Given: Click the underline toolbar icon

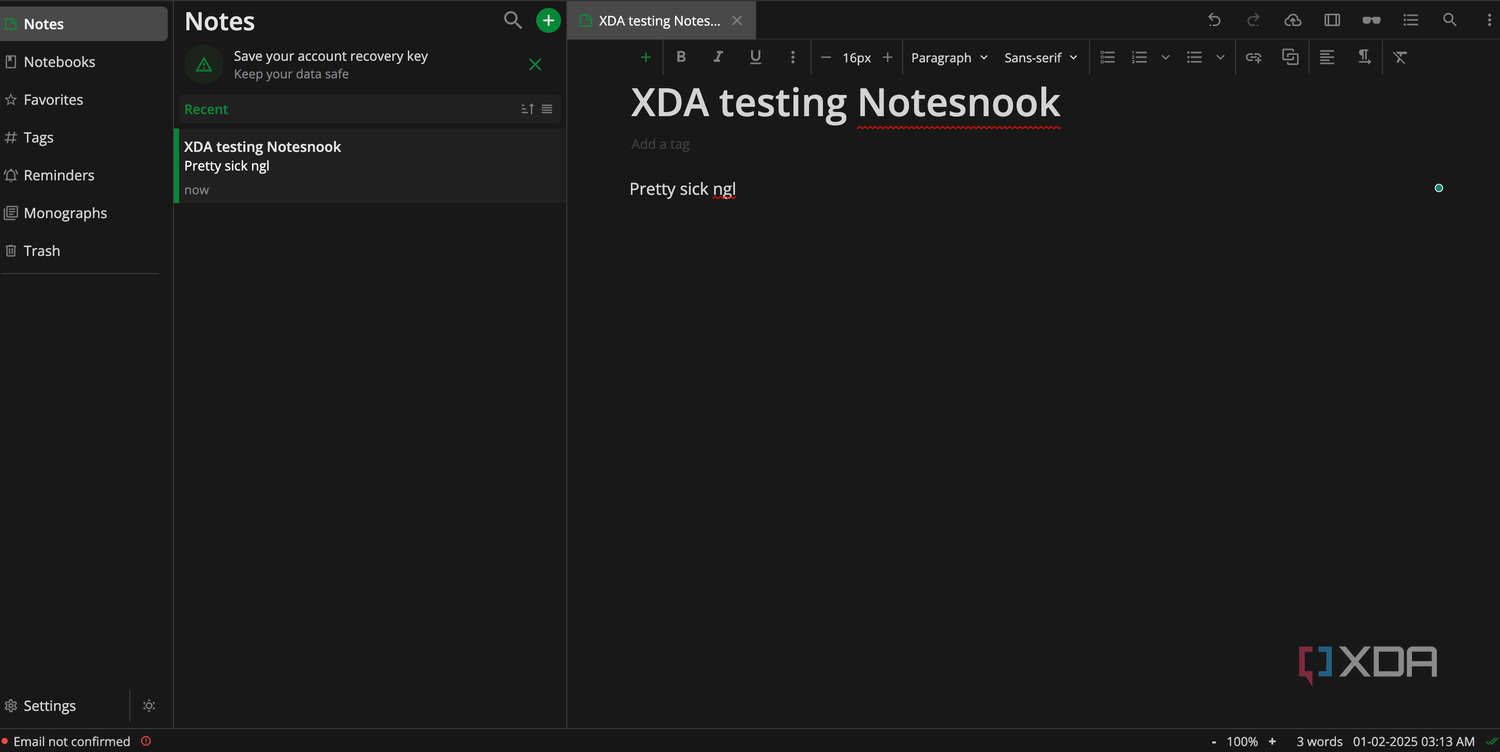Looking at the screenshot, I should [x=755, y=57].
